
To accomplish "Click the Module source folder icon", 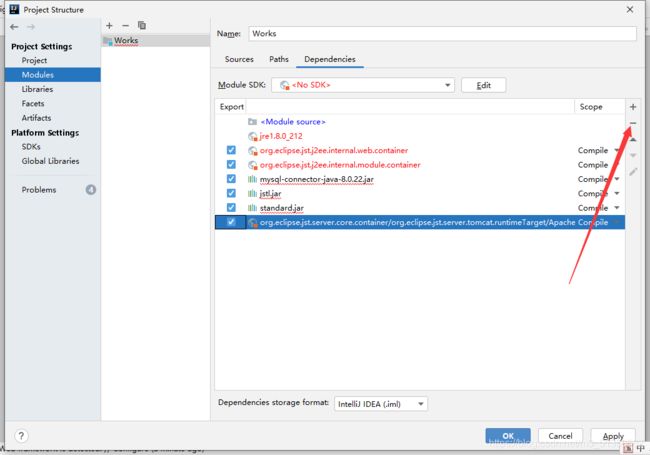I will pyautogui.click(x=252, y=122).
